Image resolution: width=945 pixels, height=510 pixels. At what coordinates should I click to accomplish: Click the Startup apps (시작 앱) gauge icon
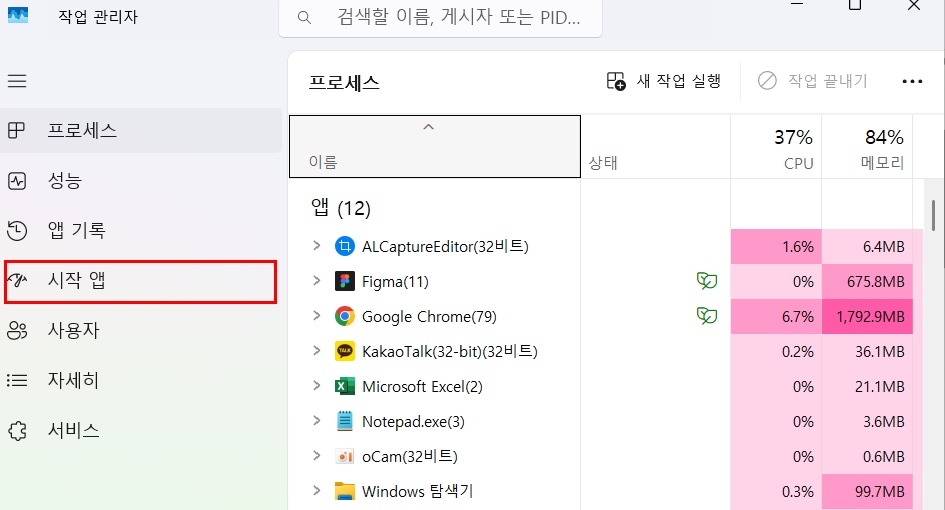click(17, 280)
